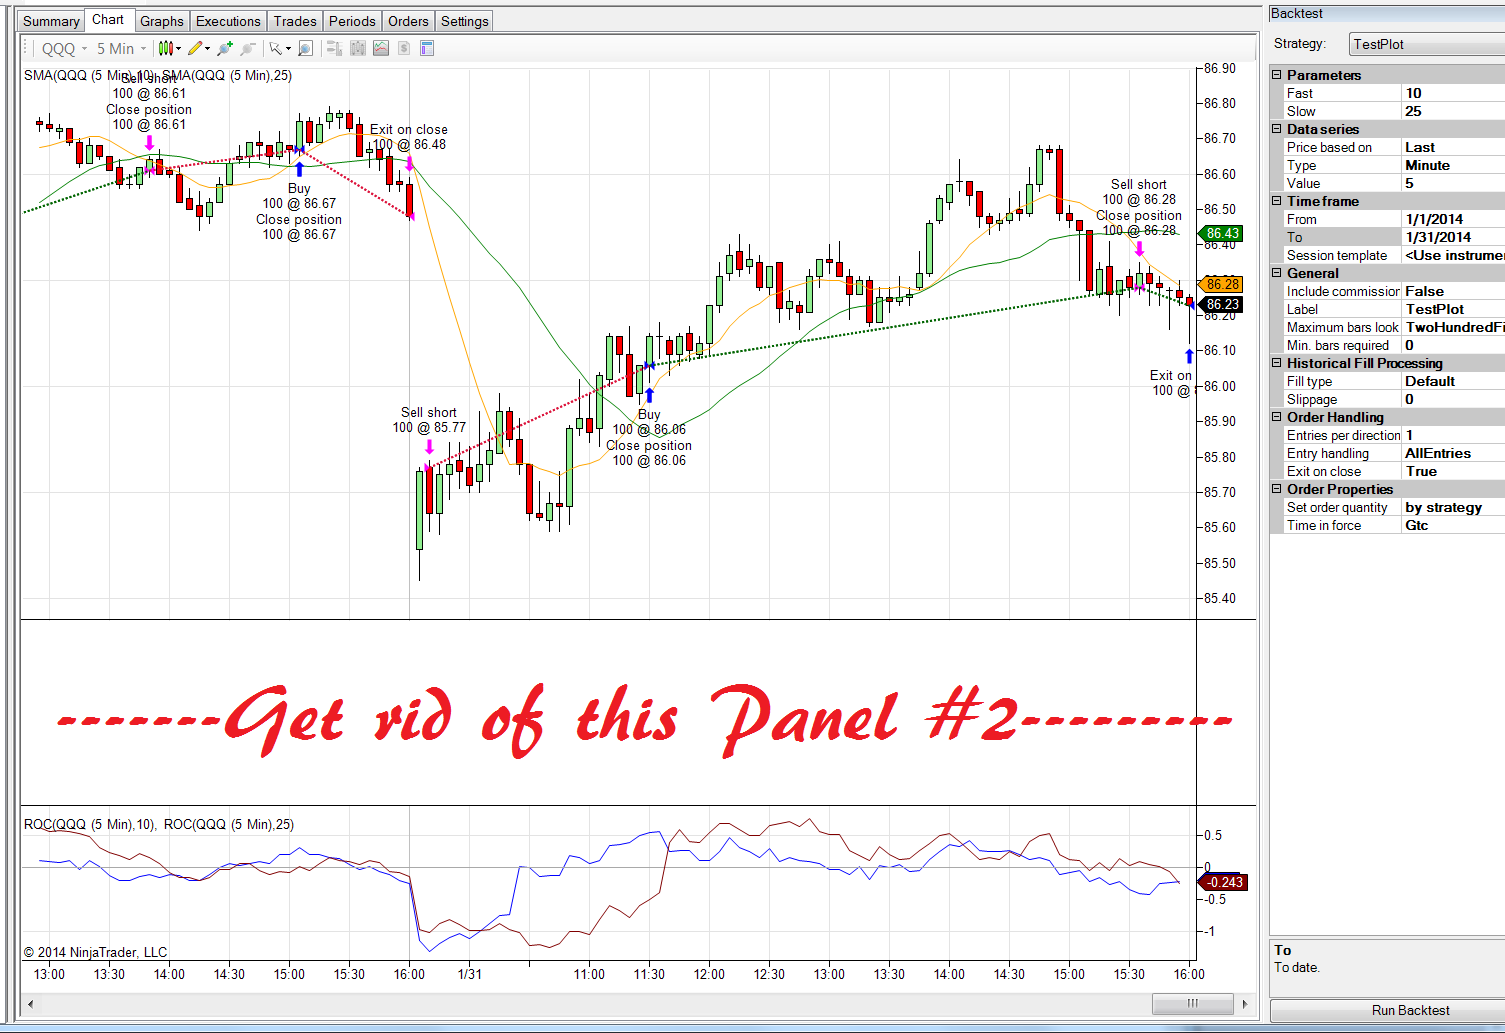
Task: Open the 5 Min interval dropdown
Action: tap(121, 48)
